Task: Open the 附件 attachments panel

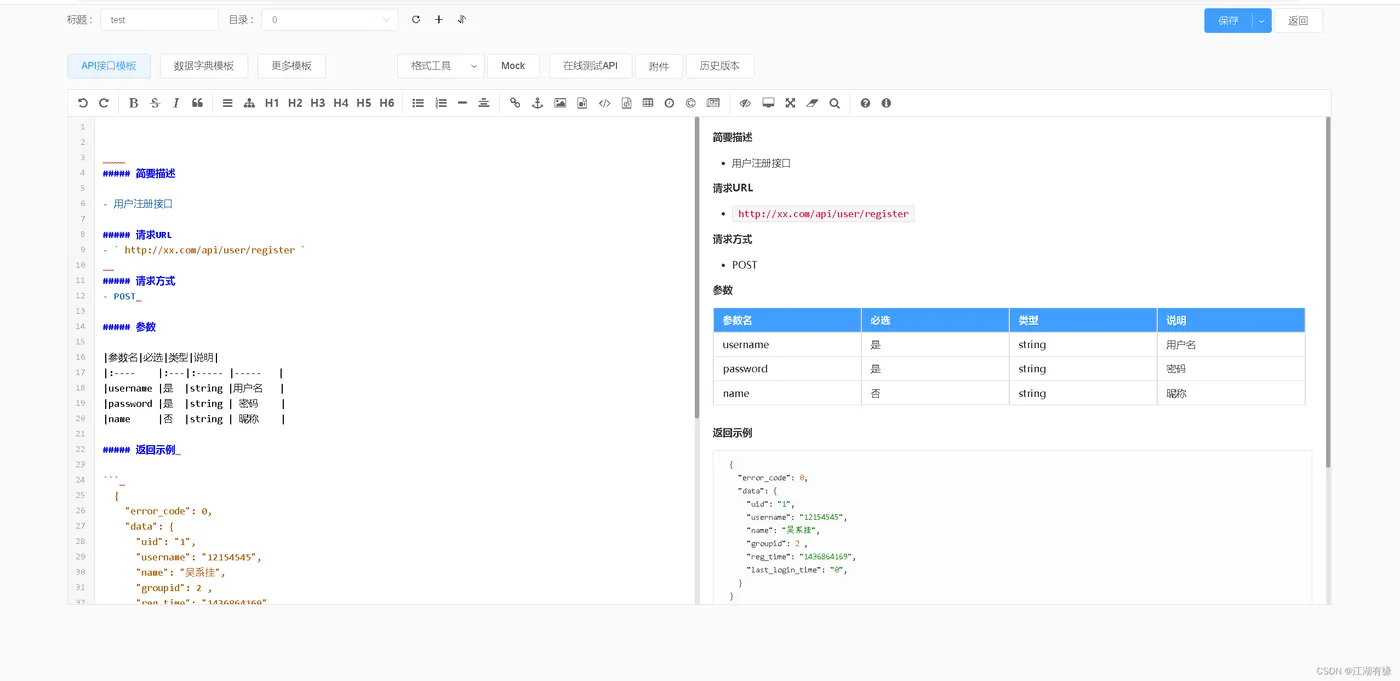Action: coord(659,66)
